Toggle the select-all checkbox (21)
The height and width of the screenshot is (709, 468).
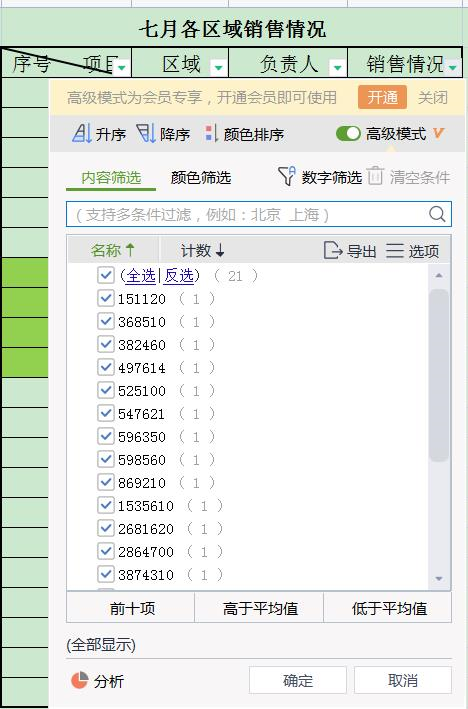(106, 275)
